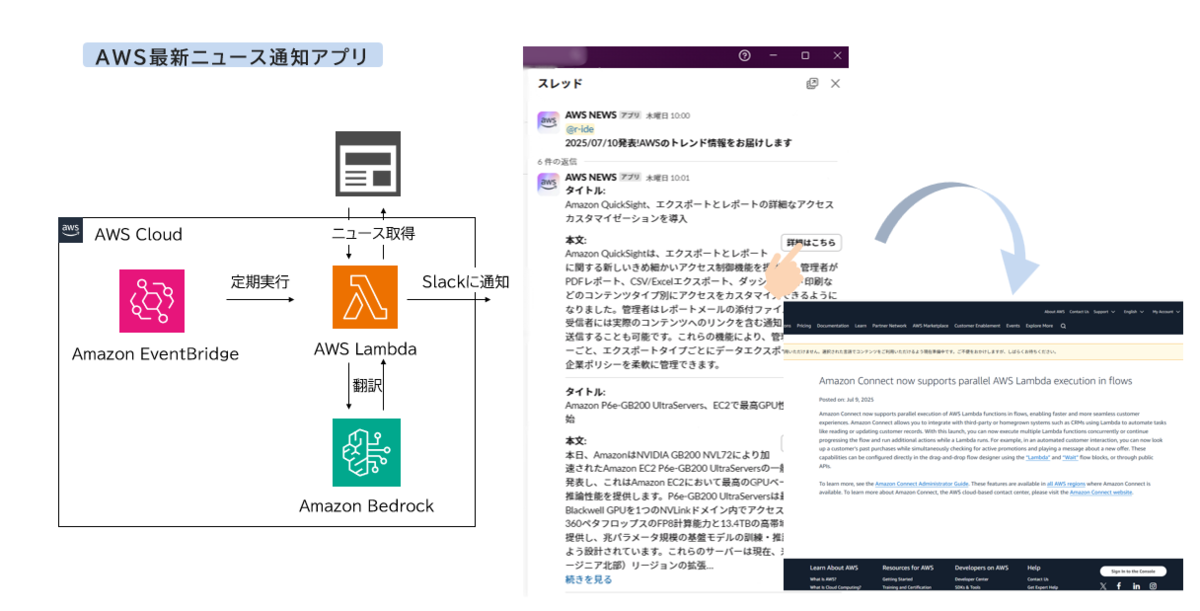Click Getting Started footer link
This screenshot has width=1200, height=611.
point(897,579)
